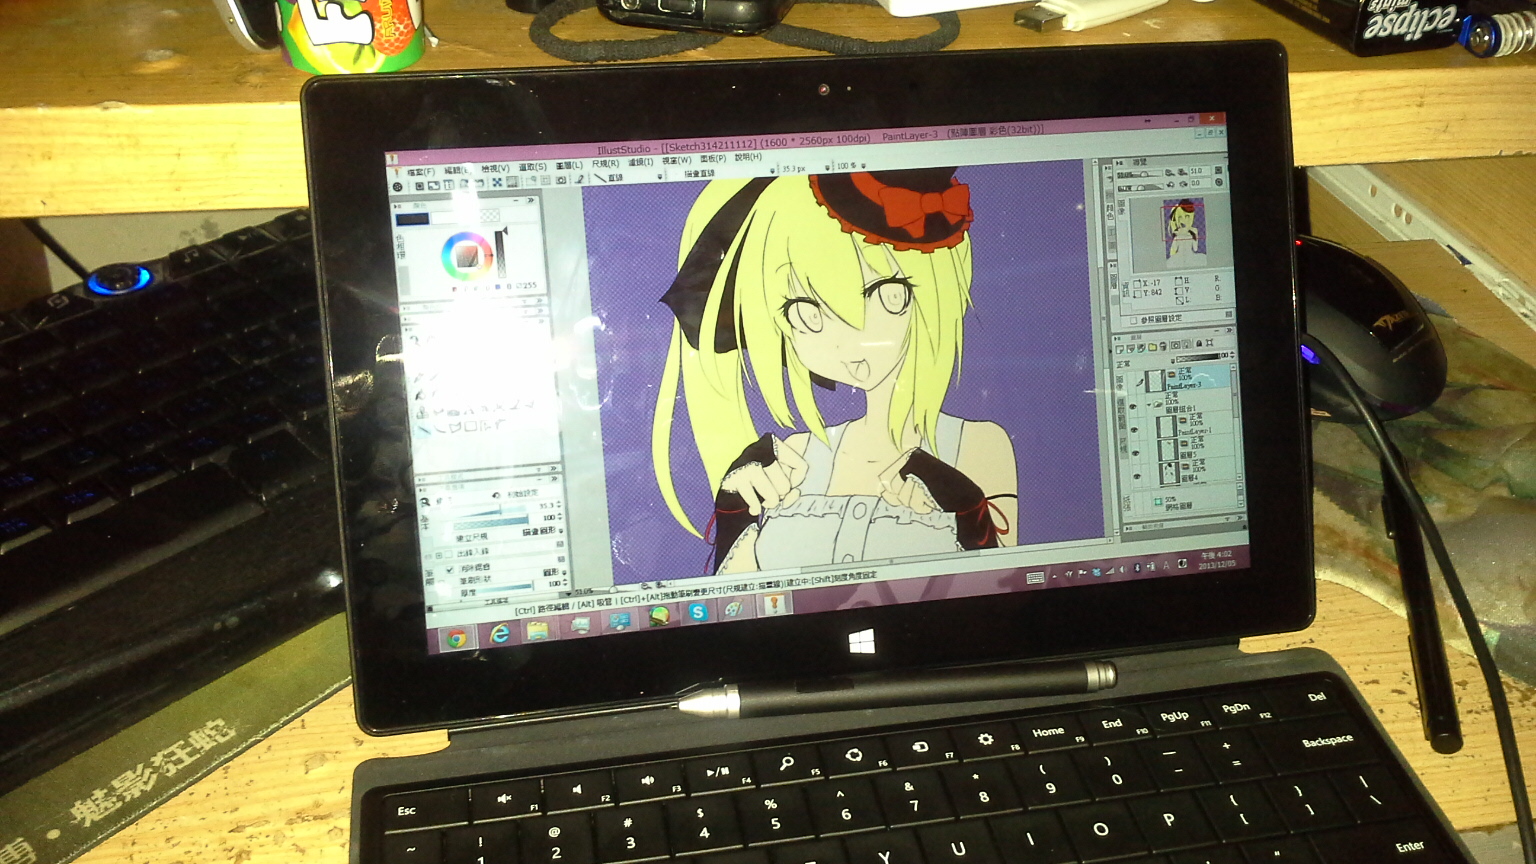
Task: Toggle the 出鋒入鋒 checkbox
Action: [449, 555]
